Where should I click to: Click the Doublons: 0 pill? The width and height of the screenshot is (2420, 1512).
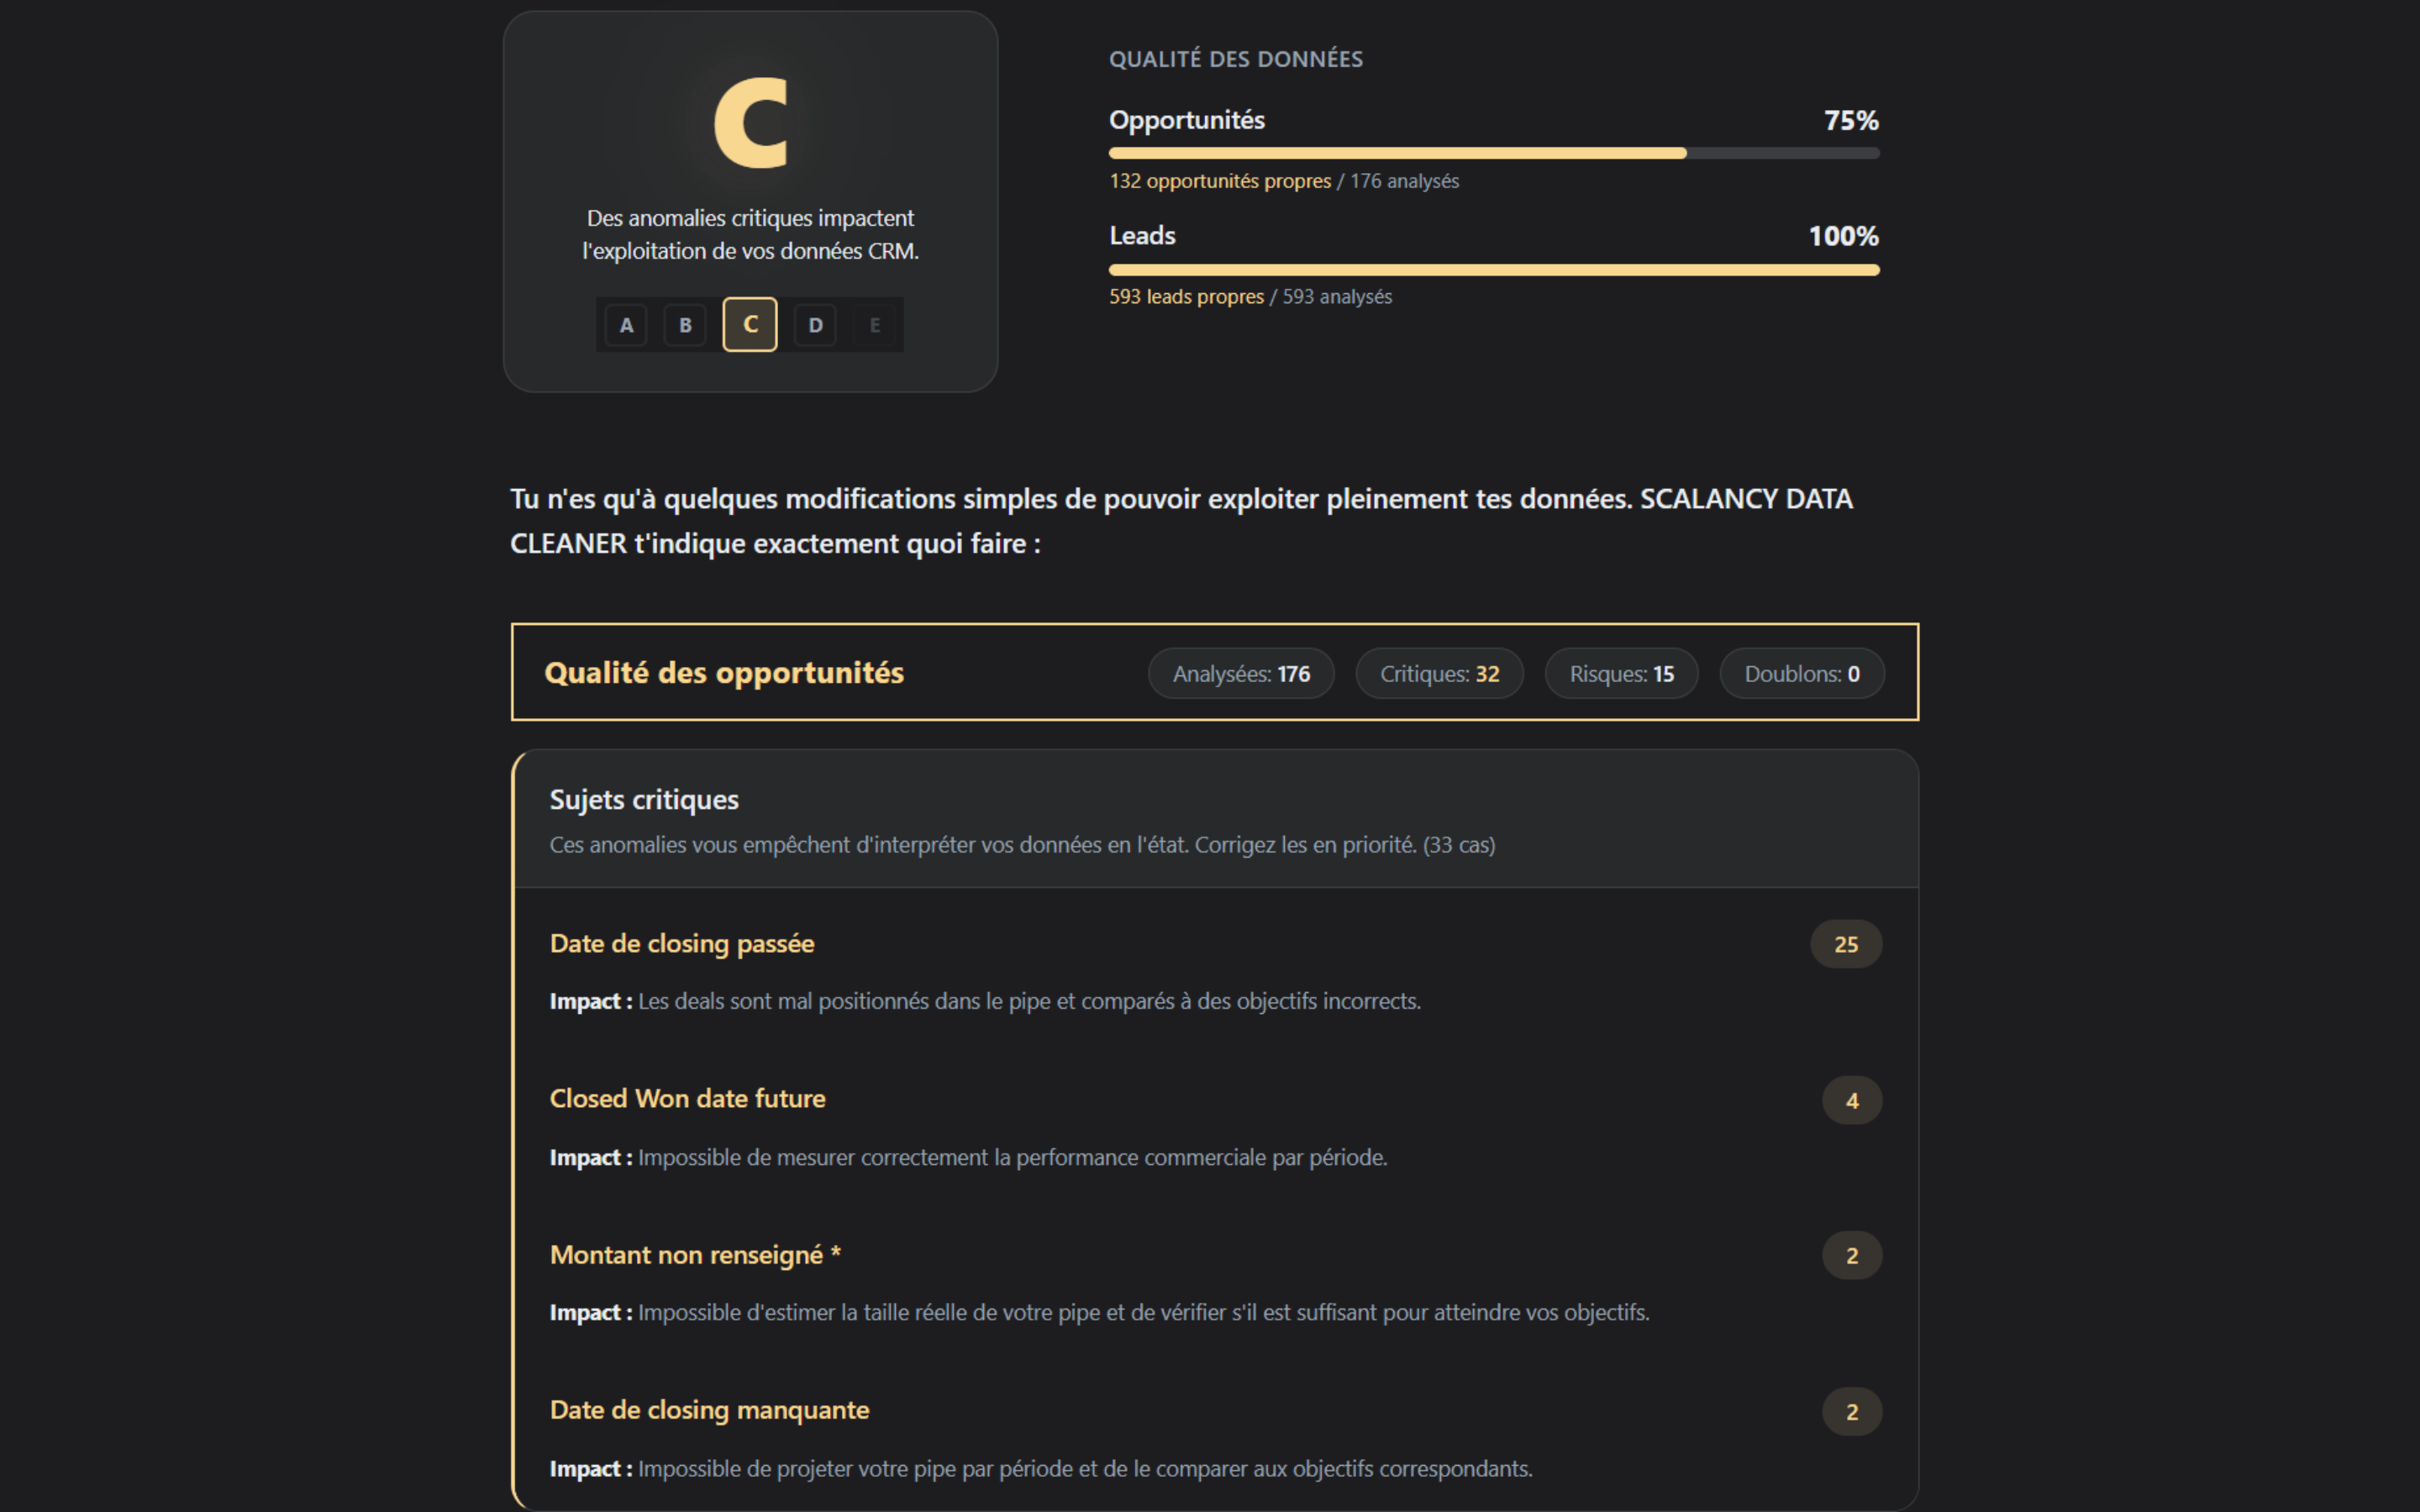click(x=1802, y=674)
